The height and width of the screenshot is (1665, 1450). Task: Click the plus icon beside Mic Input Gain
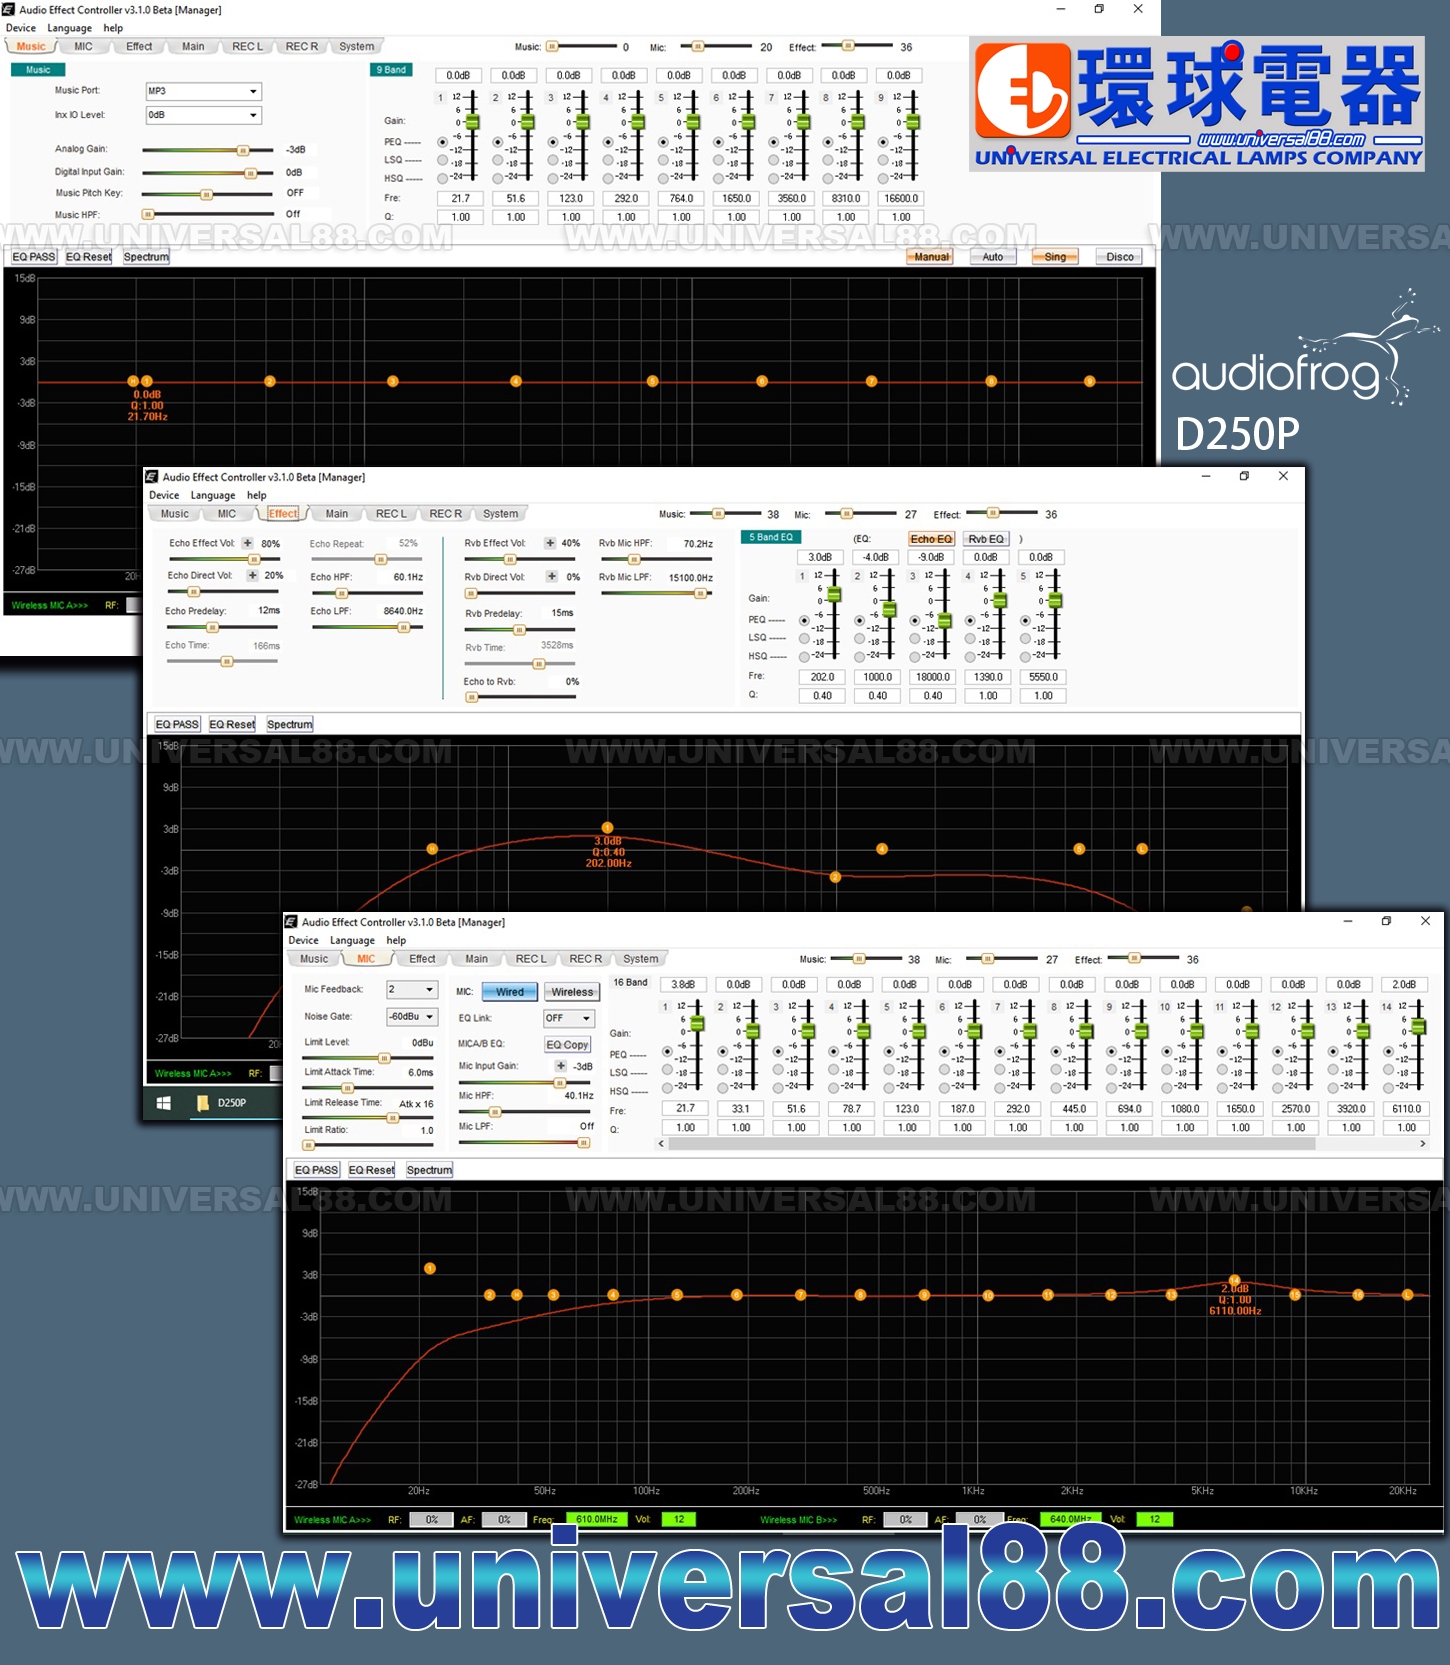click(x=561, y=1066)
